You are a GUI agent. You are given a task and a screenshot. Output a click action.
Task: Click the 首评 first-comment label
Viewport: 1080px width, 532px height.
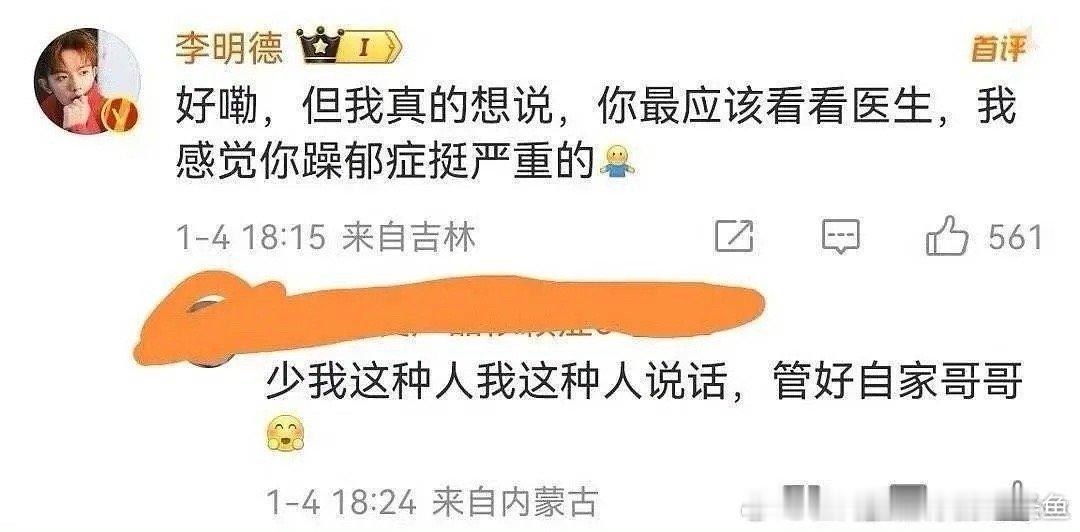coord(998,49)
